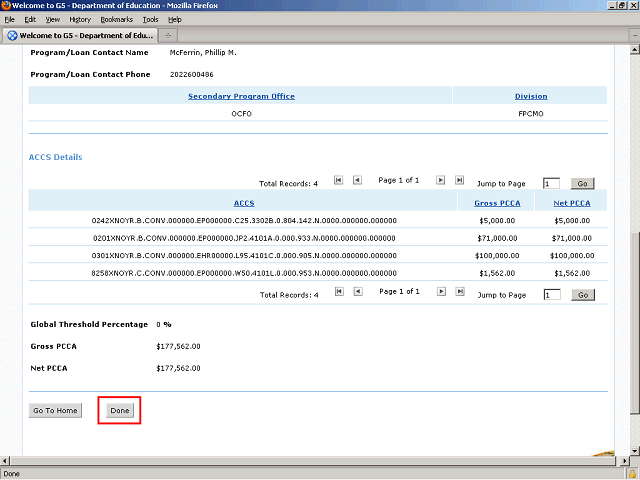The width and height of the screenshot is (640, 480).
Task: Click next-page icon in top pagination
Action: tap(439, 181)
